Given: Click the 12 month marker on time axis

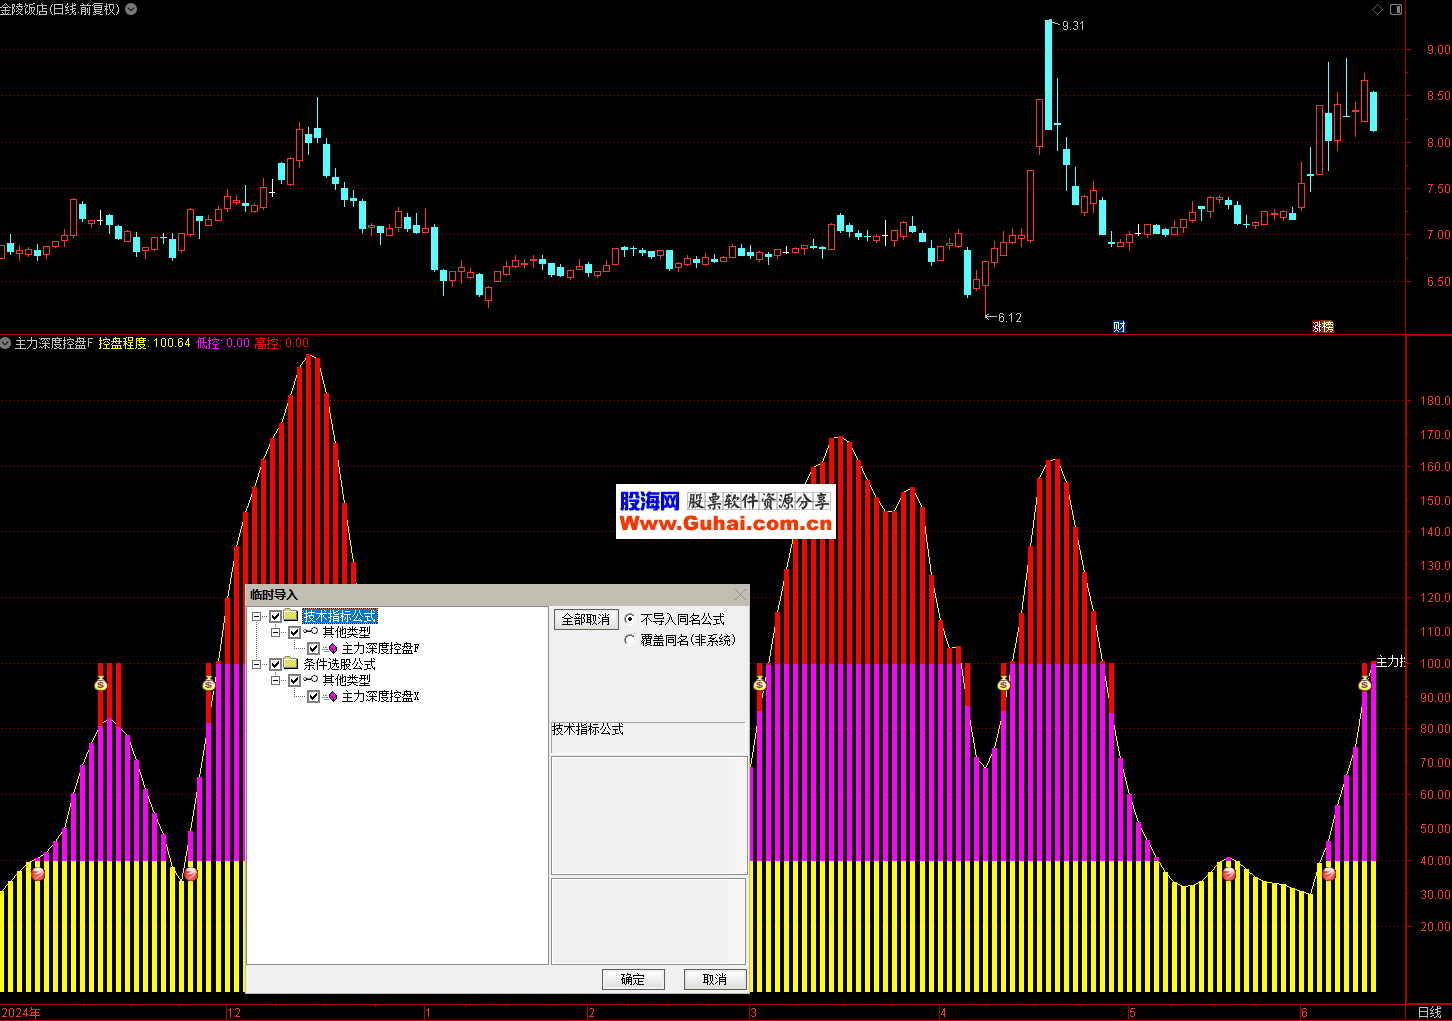Looking at the screenshot, I should pyautogui.click(x=234, y=1013).
